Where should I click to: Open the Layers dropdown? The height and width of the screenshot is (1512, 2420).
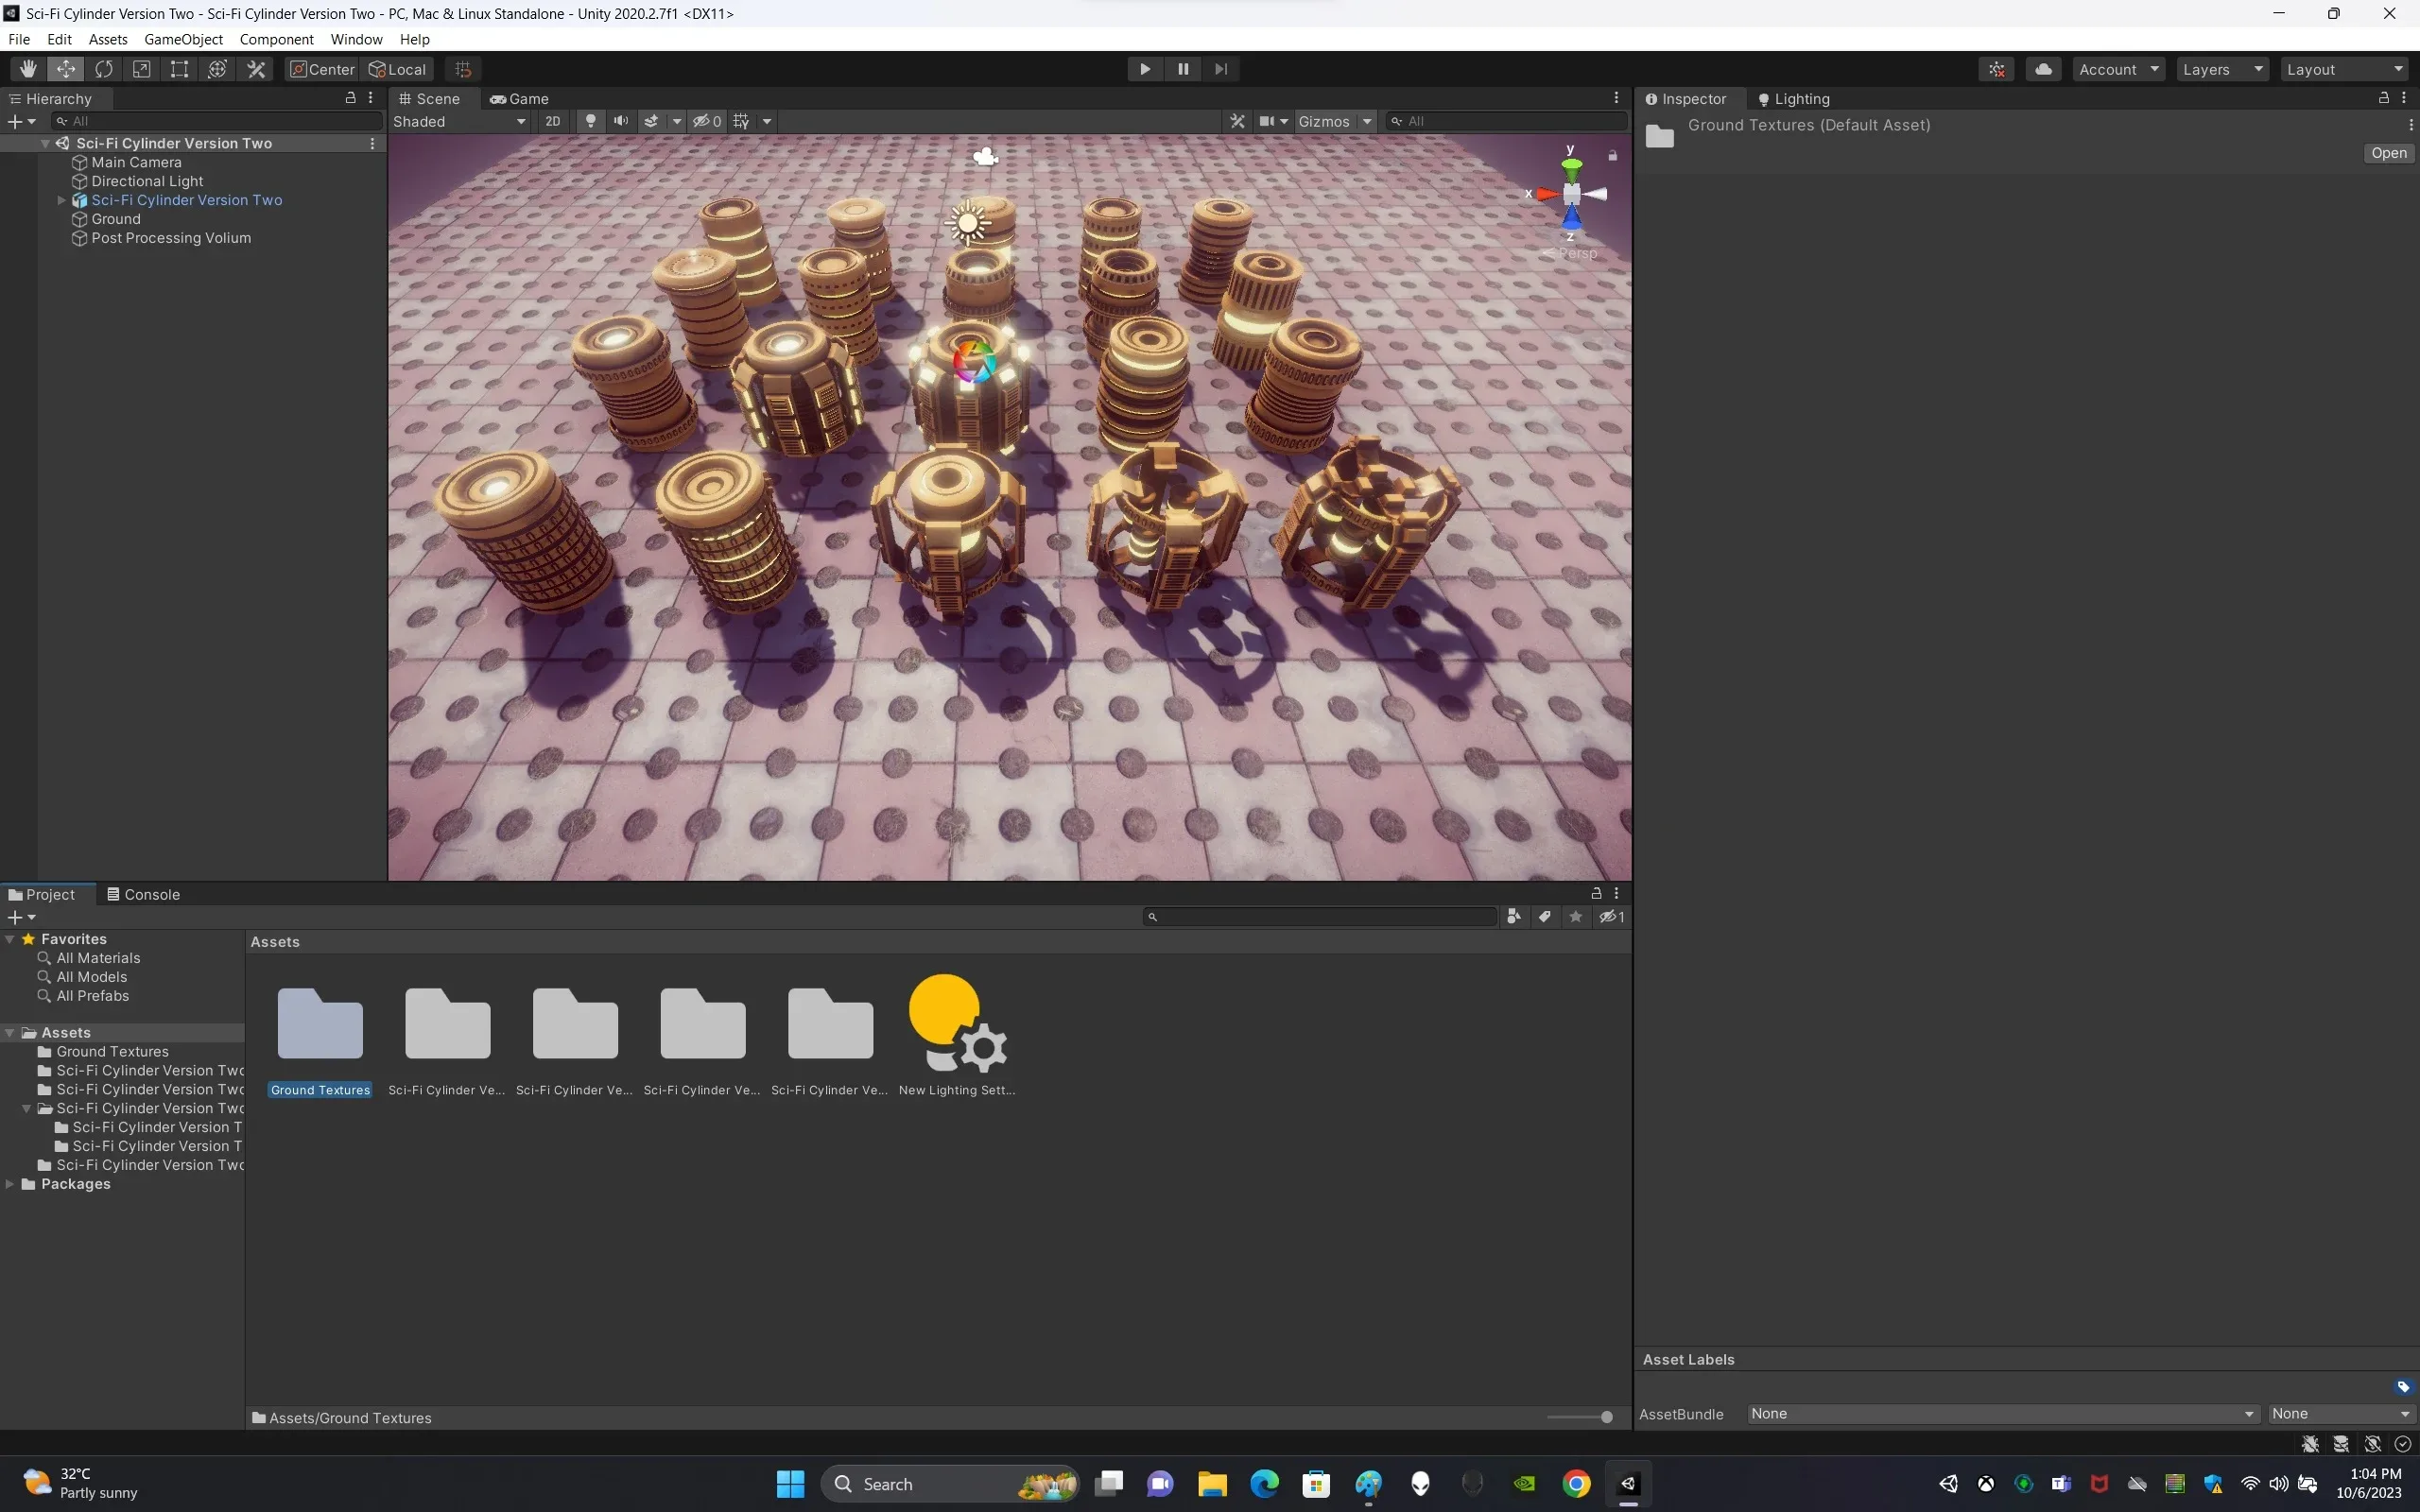2221,69
